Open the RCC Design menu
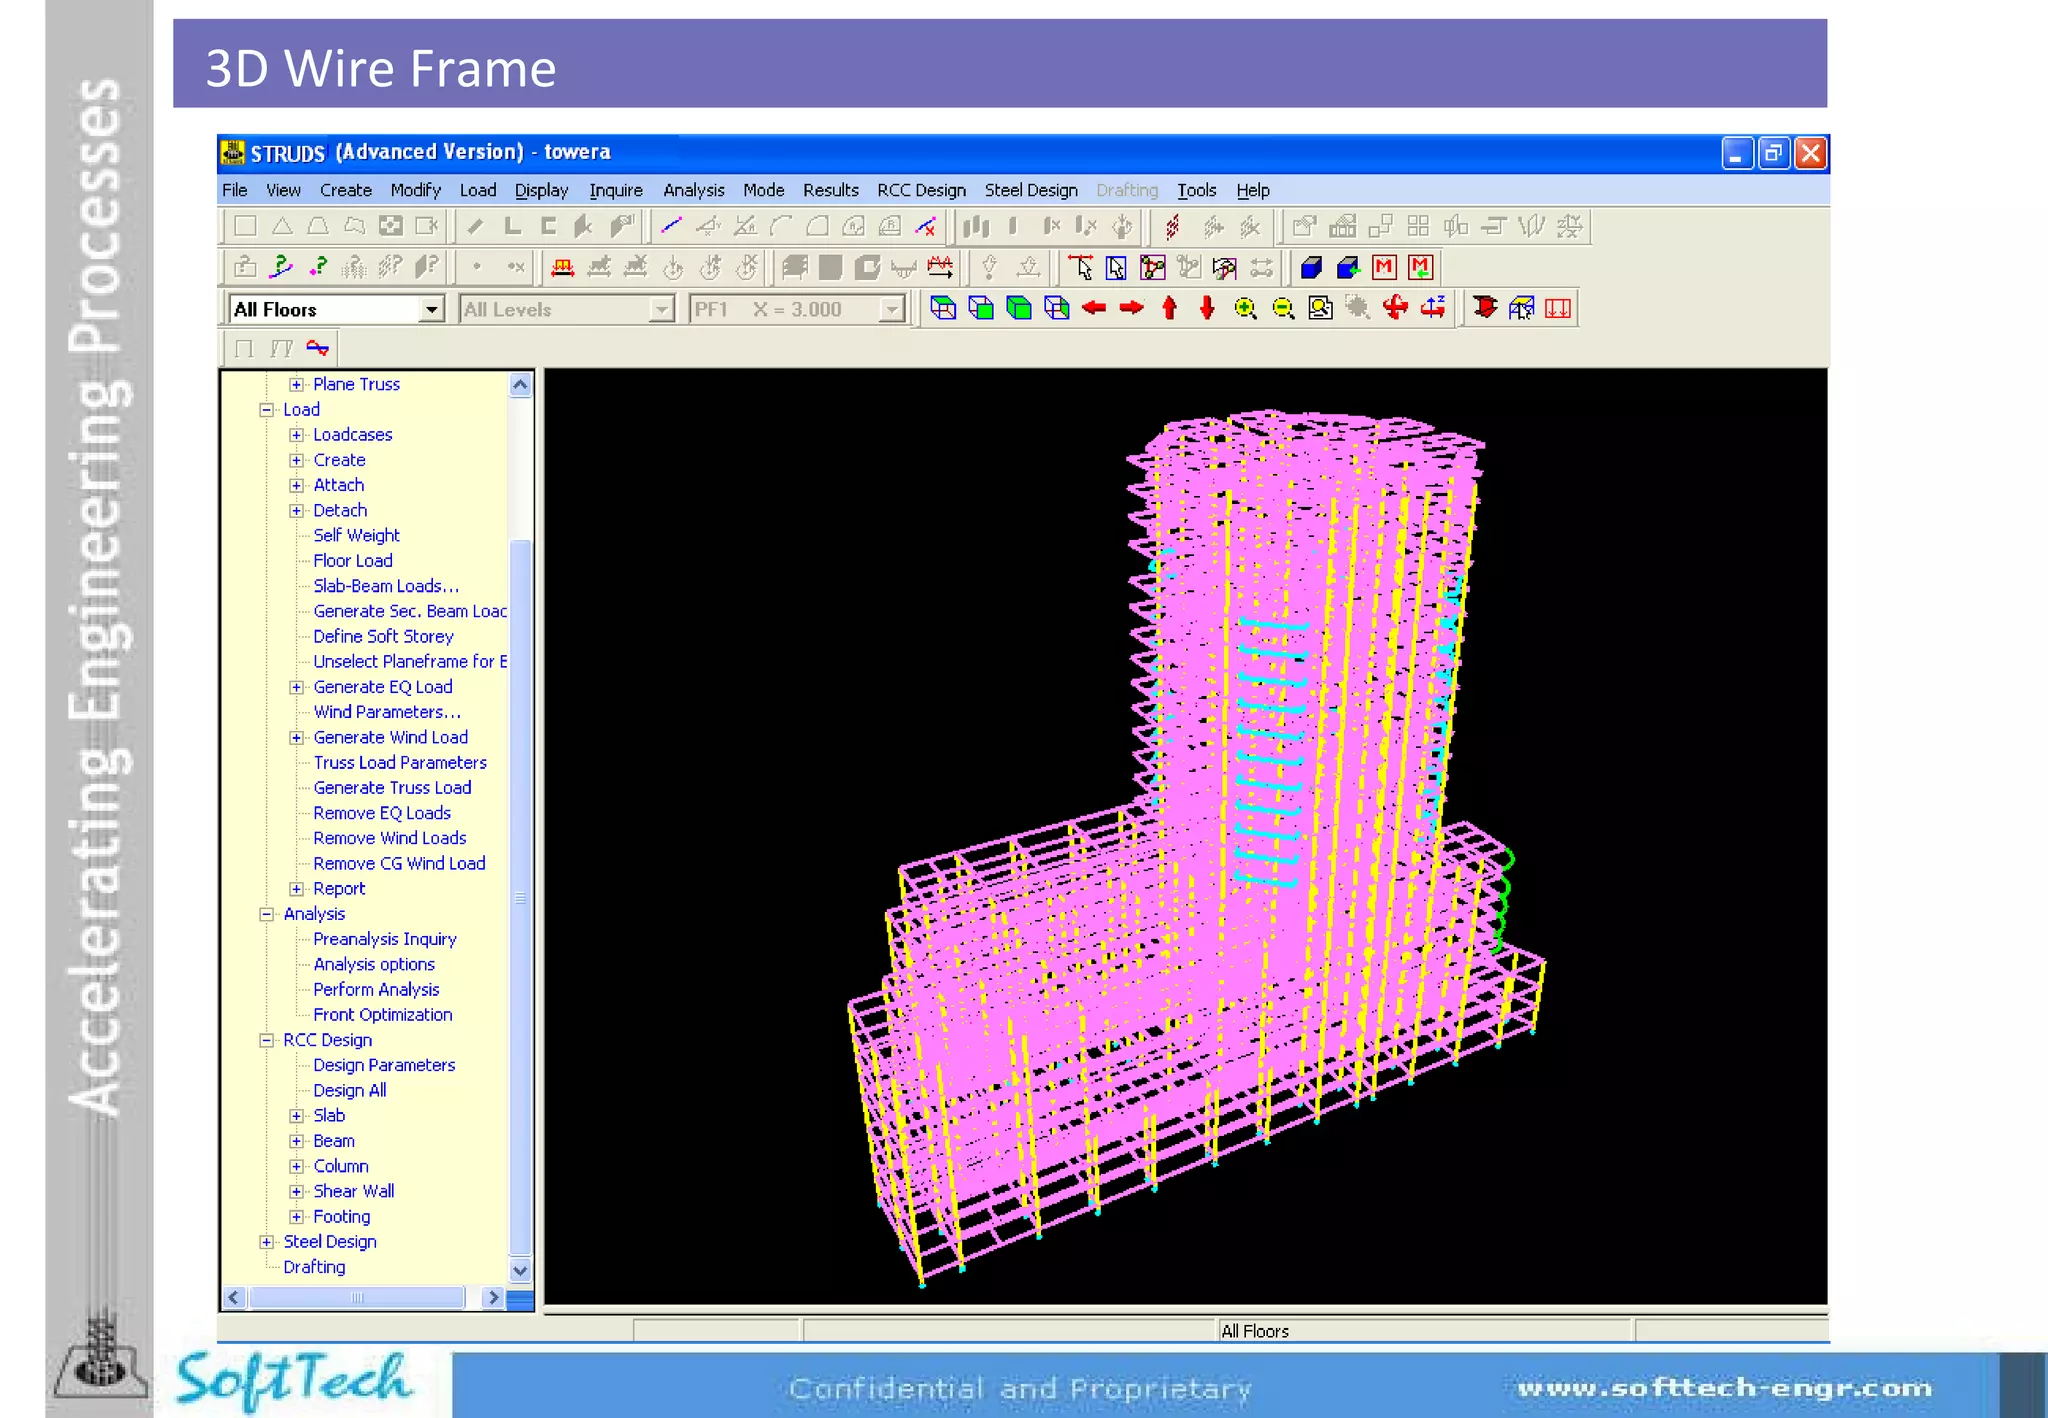The height and width of the screenshot is (1418, 2048). click(921, 190)
